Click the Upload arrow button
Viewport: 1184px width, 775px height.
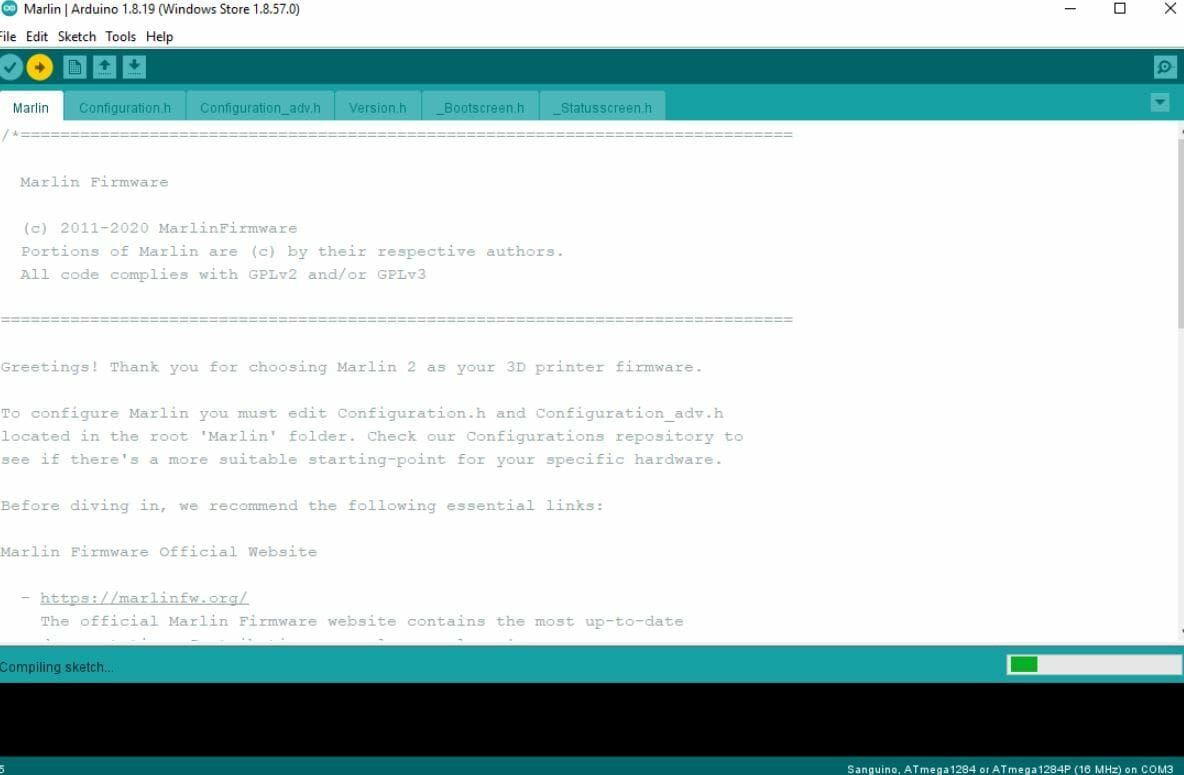tap(39, 67)
